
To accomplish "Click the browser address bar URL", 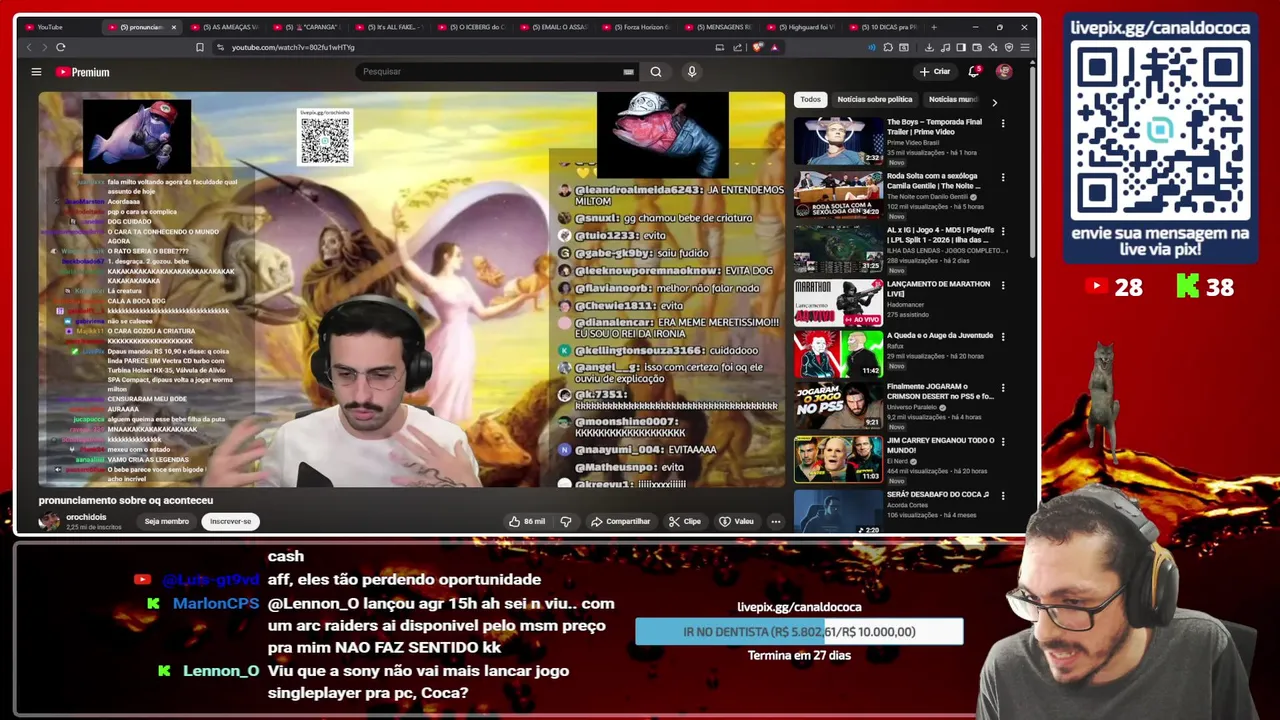I will (x=293, y=47).
